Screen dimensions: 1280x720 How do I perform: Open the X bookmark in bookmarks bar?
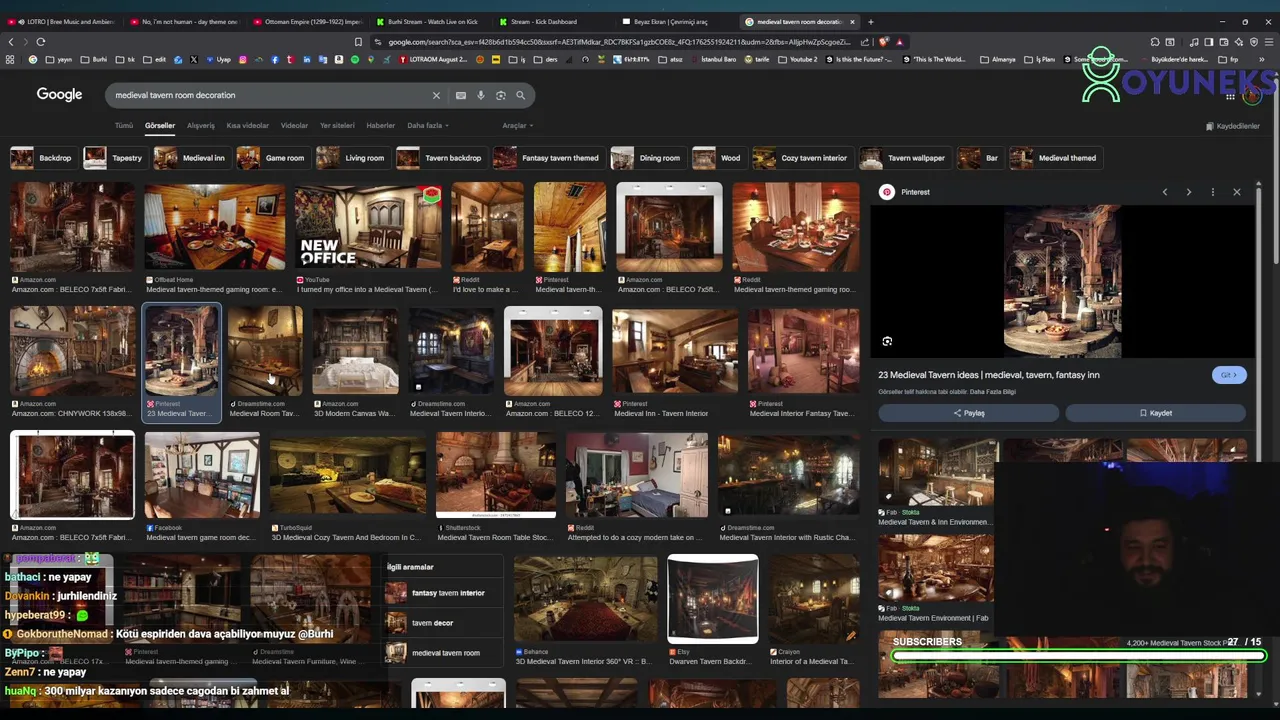[194, 60]
